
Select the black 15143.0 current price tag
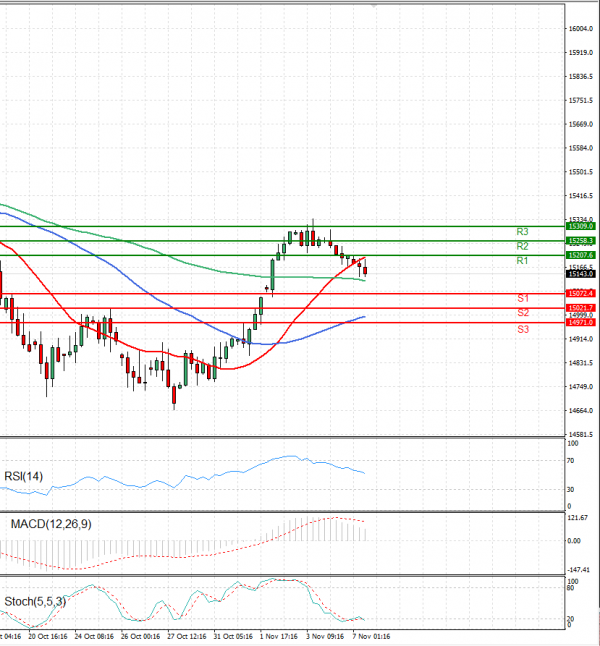(581, 273)
